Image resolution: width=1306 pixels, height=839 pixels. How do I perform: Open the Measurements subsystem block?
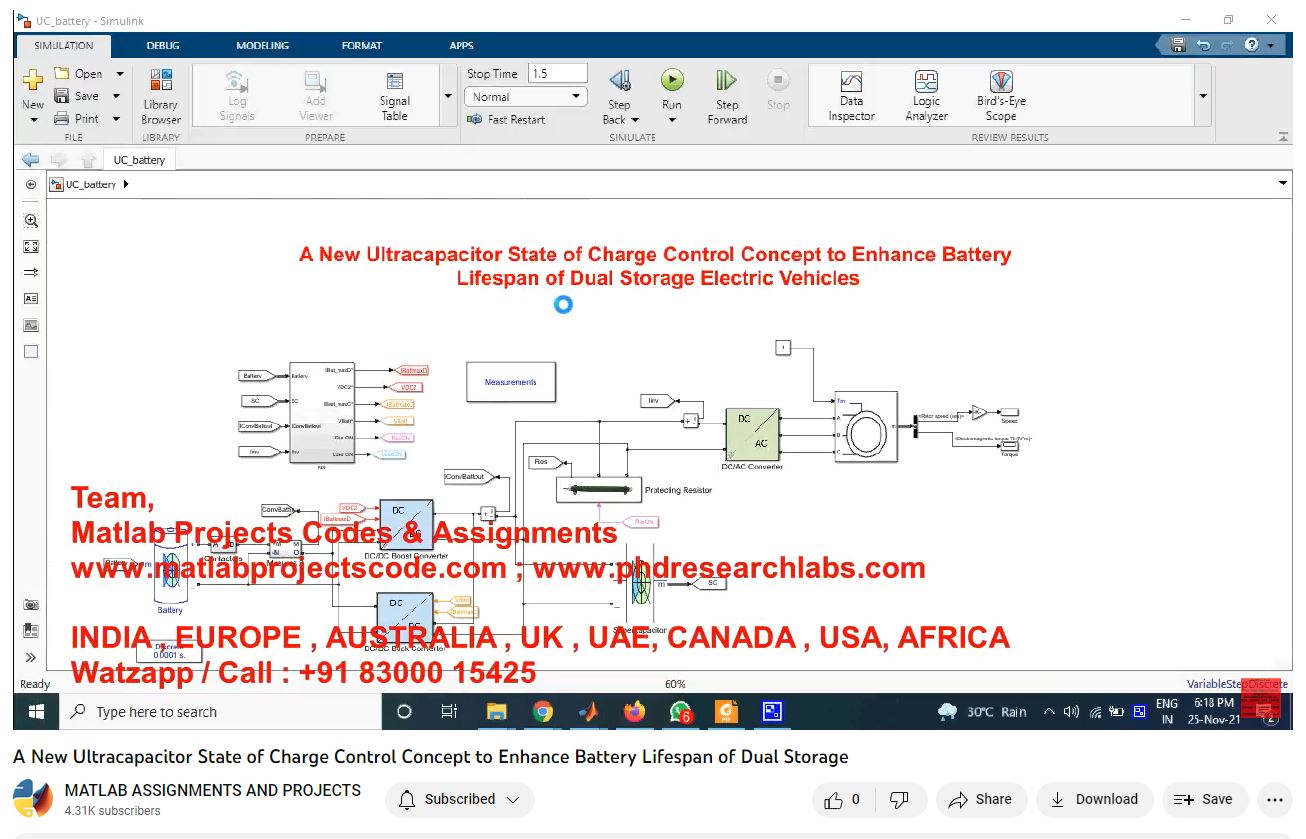pyautogui.click(x=511, y=382)
